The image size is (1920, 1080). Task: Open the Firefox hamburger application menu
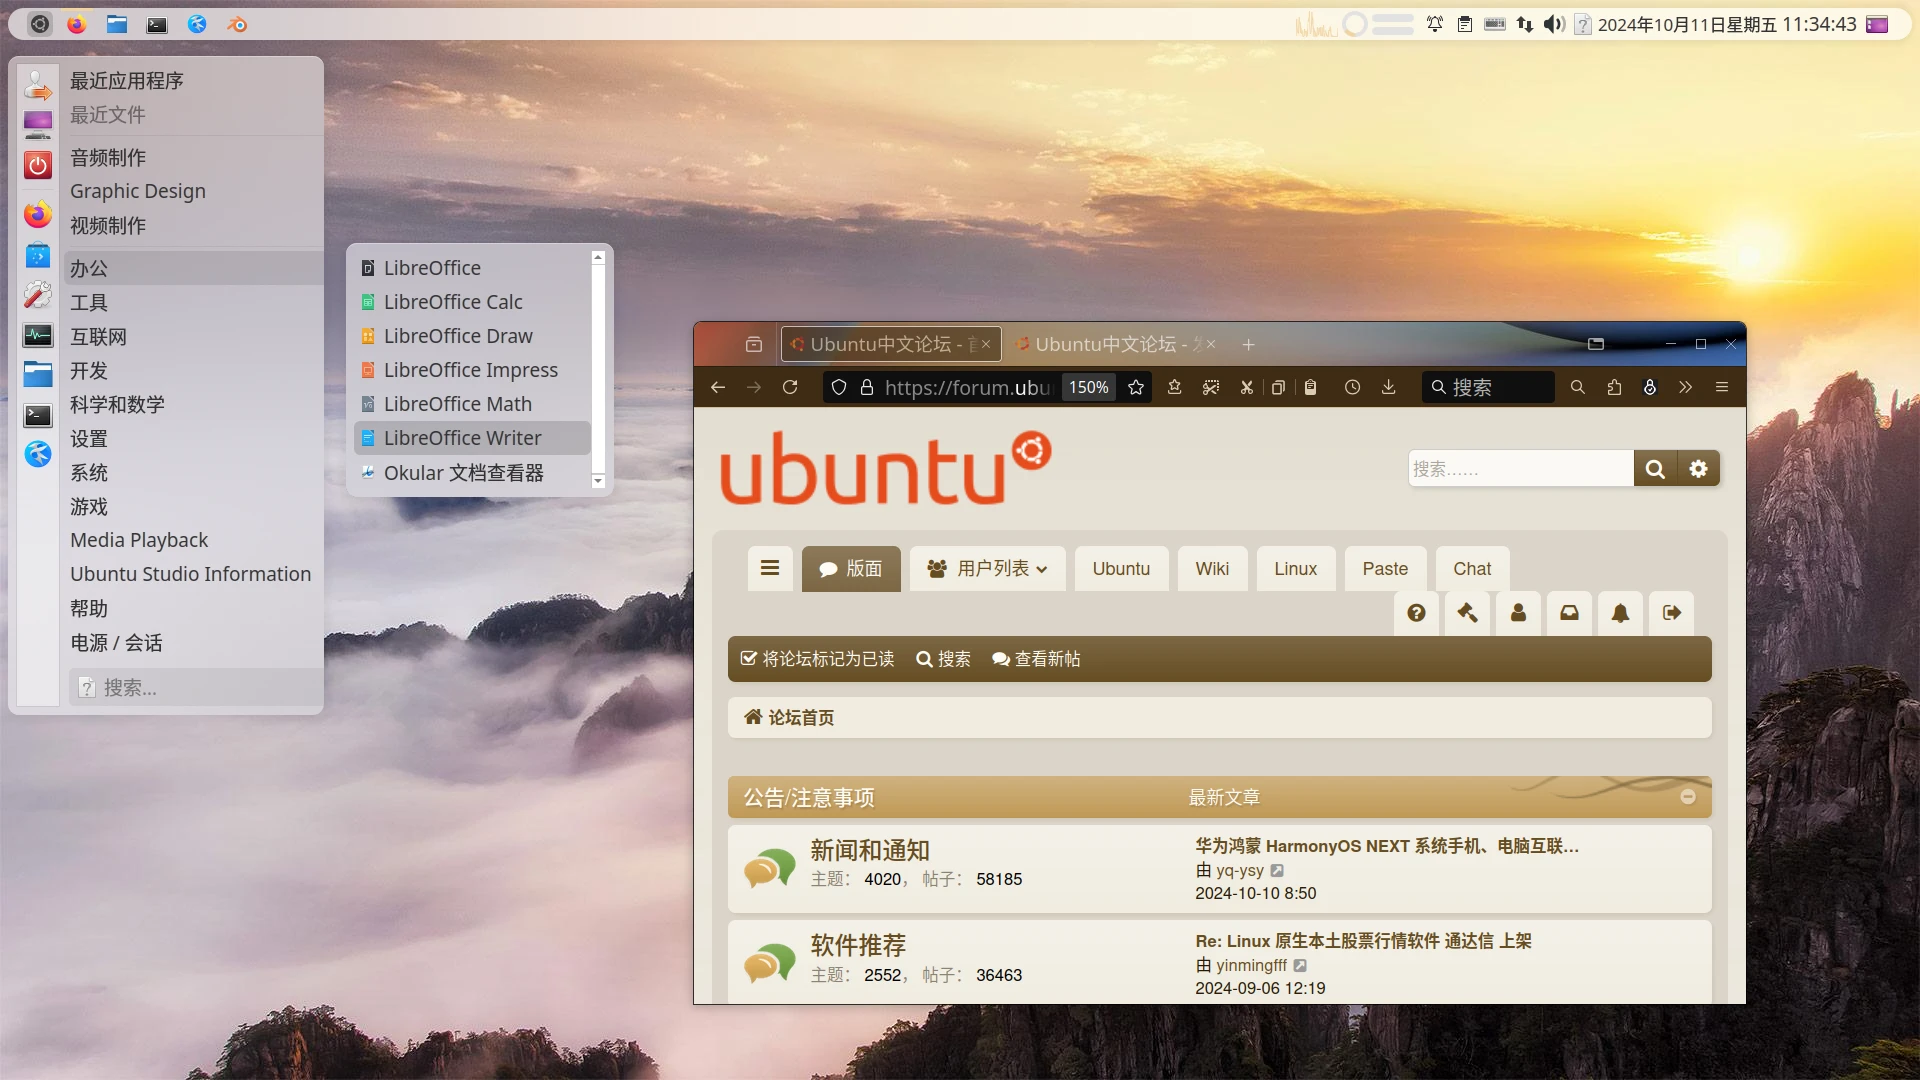click(x=1722, y=387)
